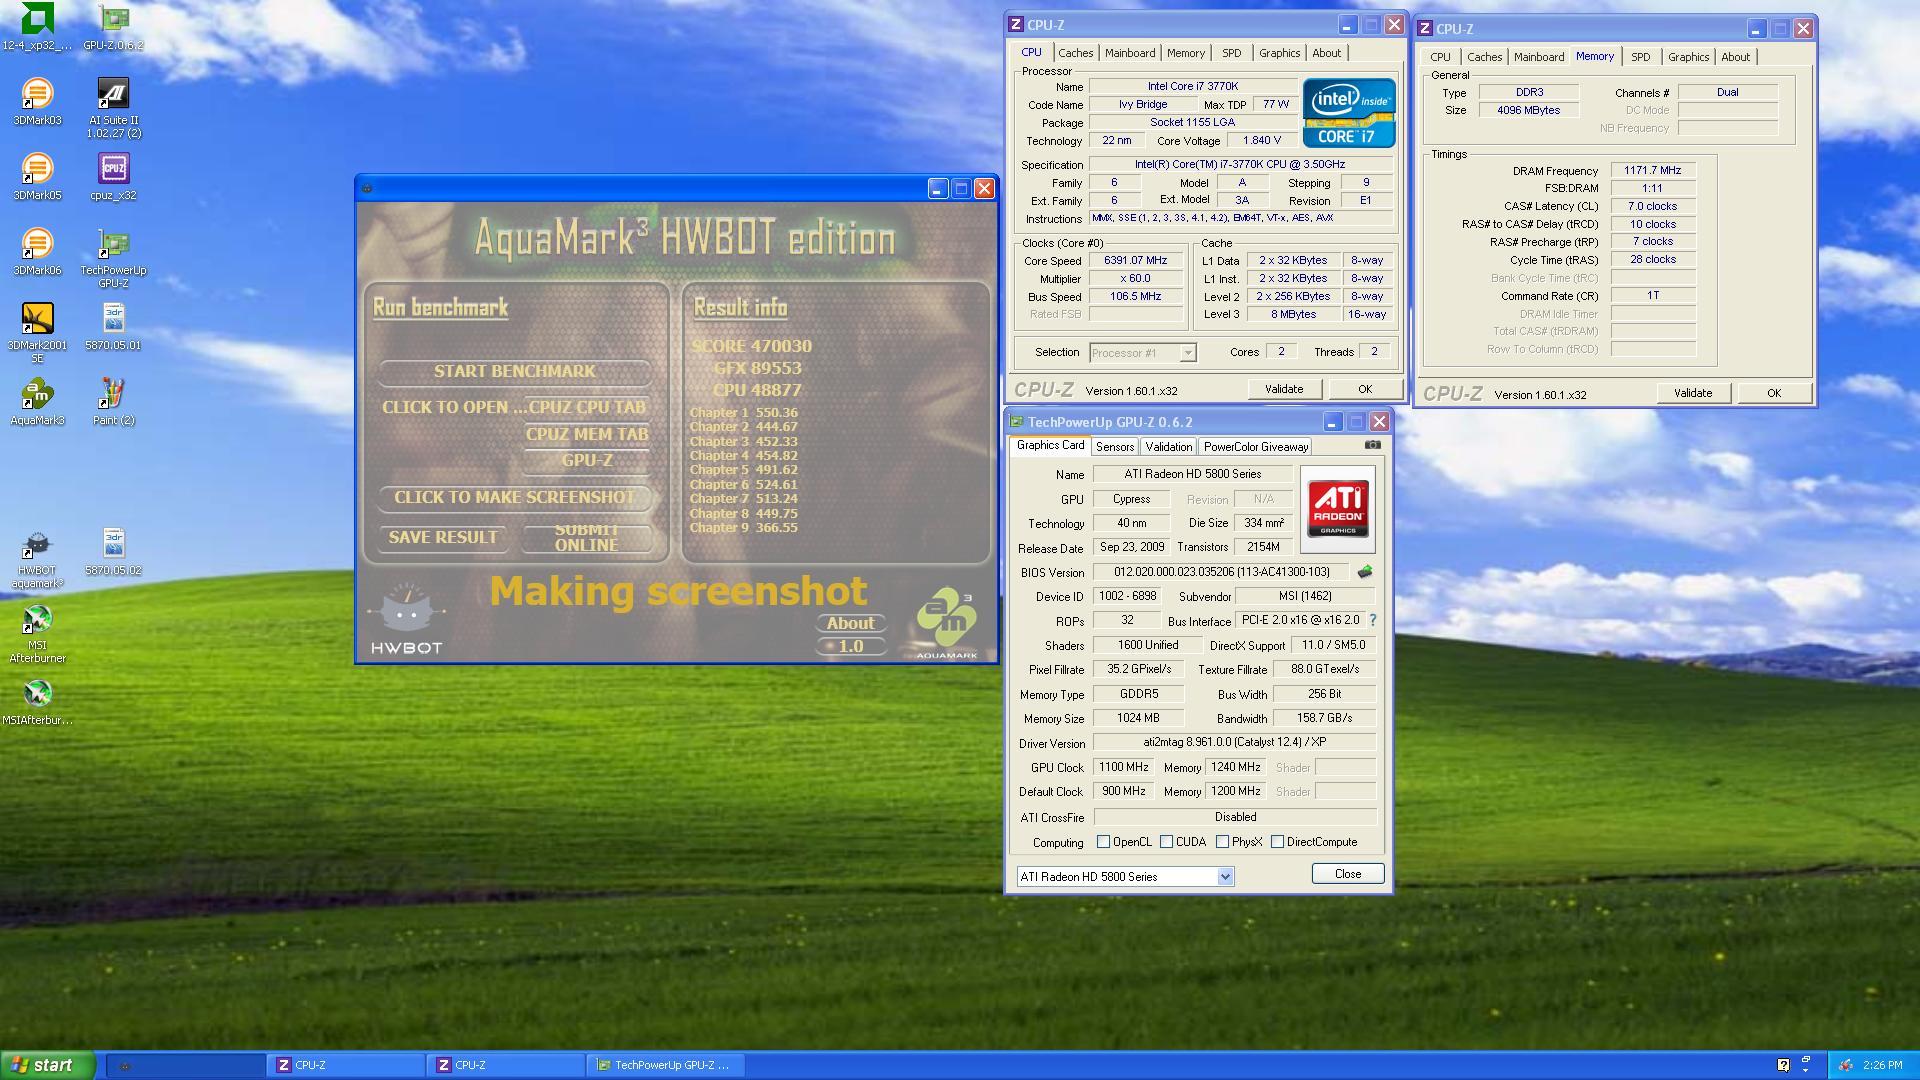
Task: Open AI Suite II desktop icon
Action: 113,108
